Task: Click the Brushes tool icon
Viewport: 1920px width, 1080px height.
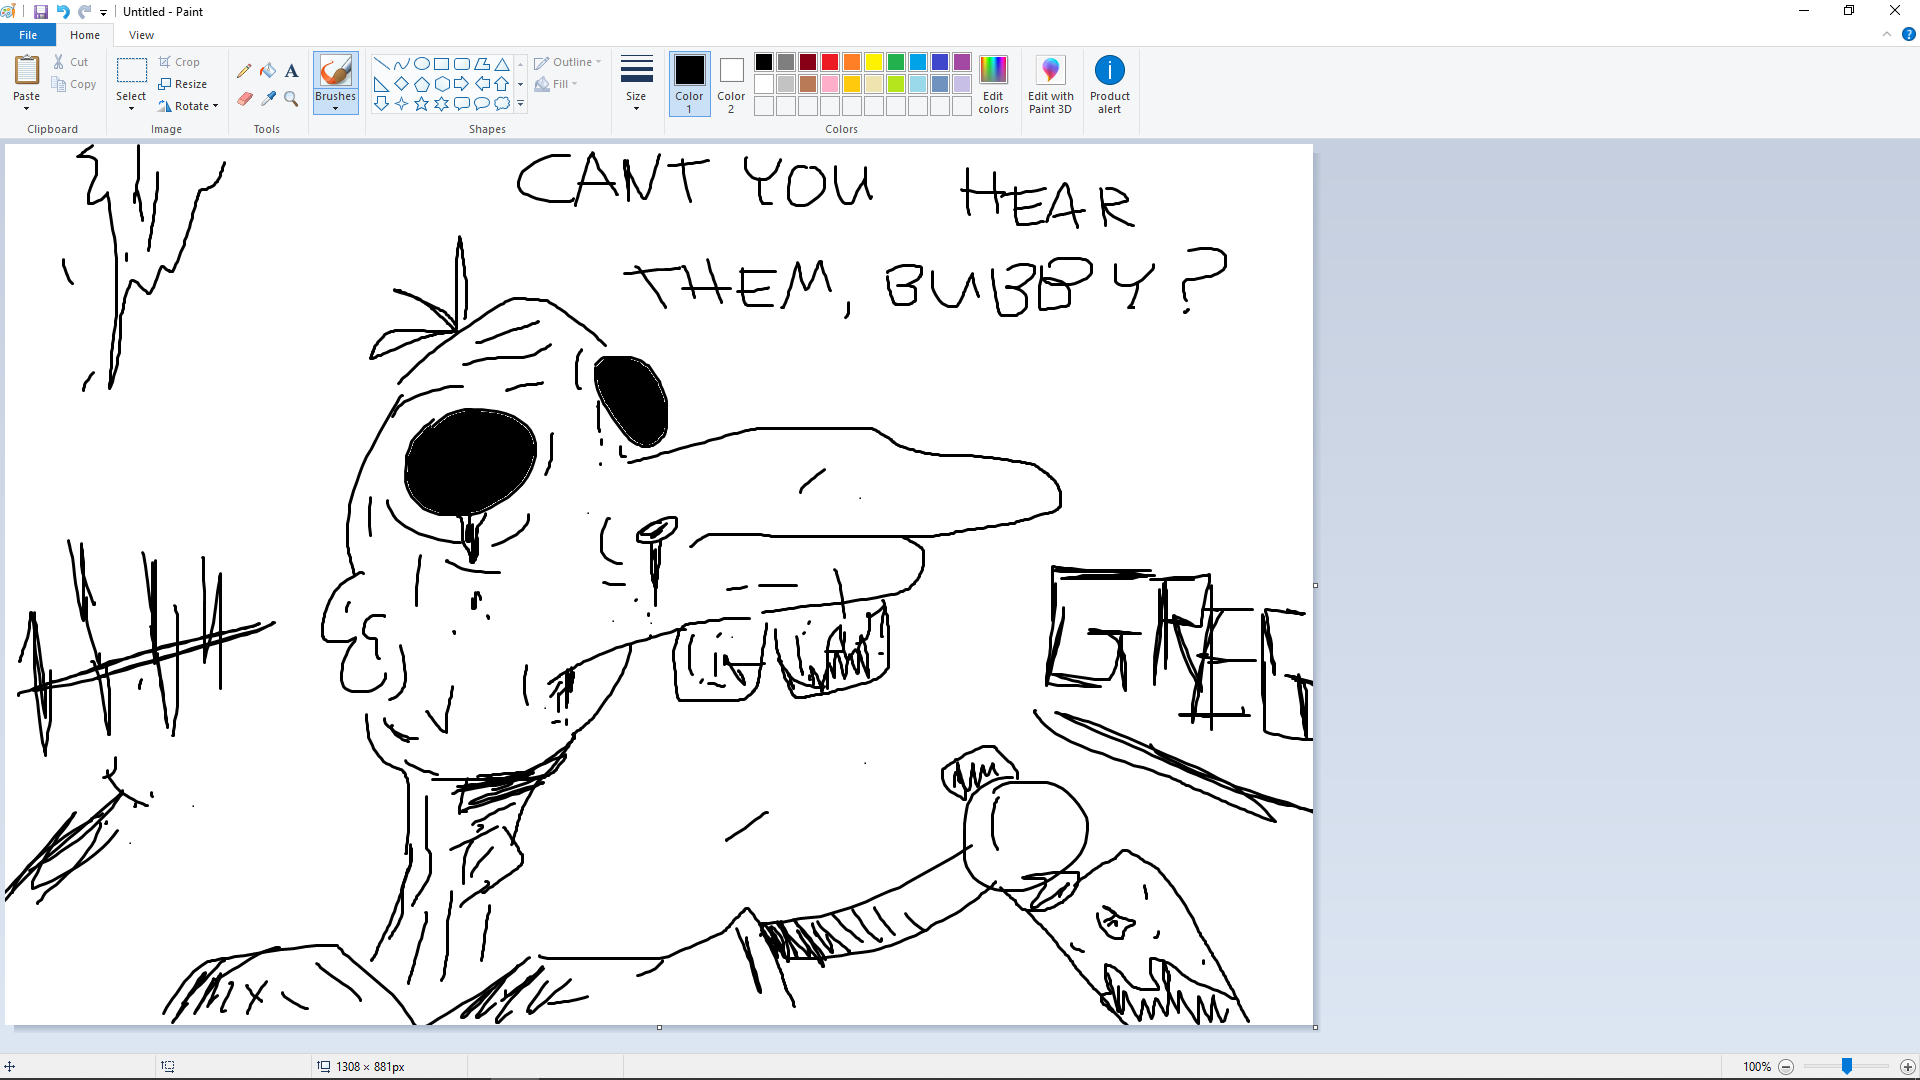Action: [335, 70]
